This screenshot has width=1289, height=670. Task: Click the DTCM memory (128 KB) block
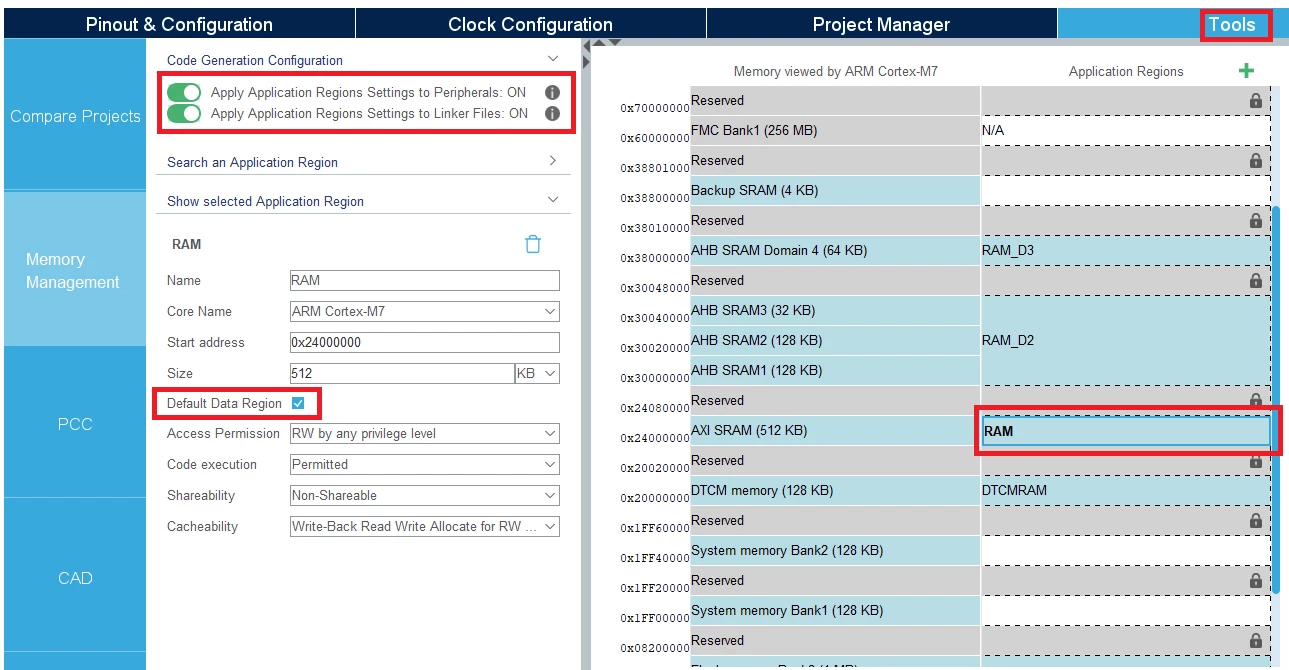point(835,491)
